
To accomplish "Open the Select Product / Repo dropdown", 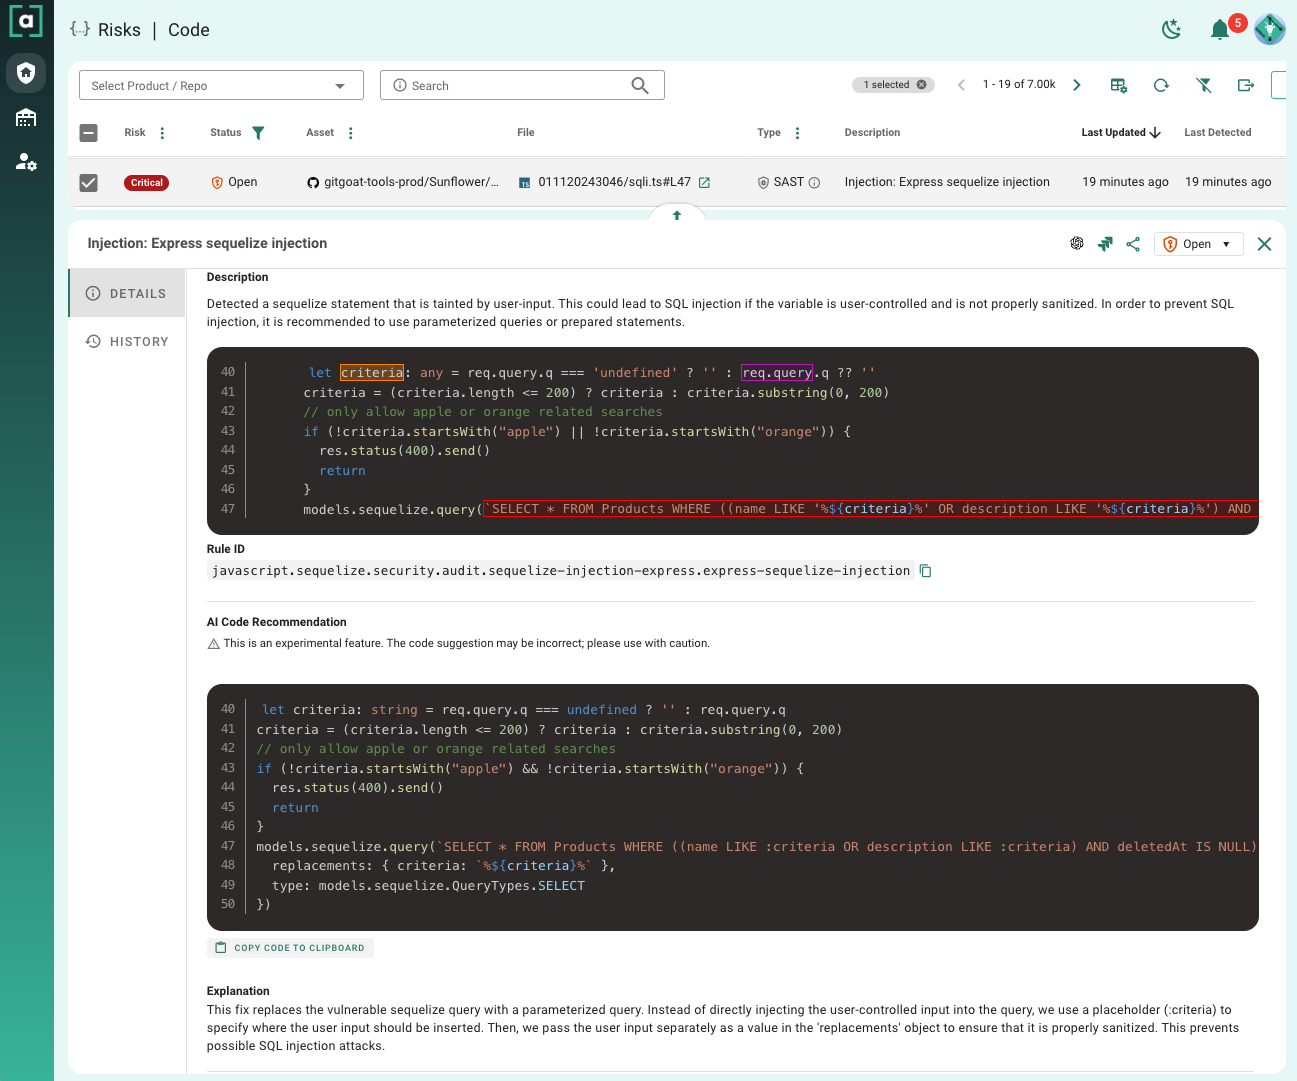I will pyautogui.click(x=220, y=85).
